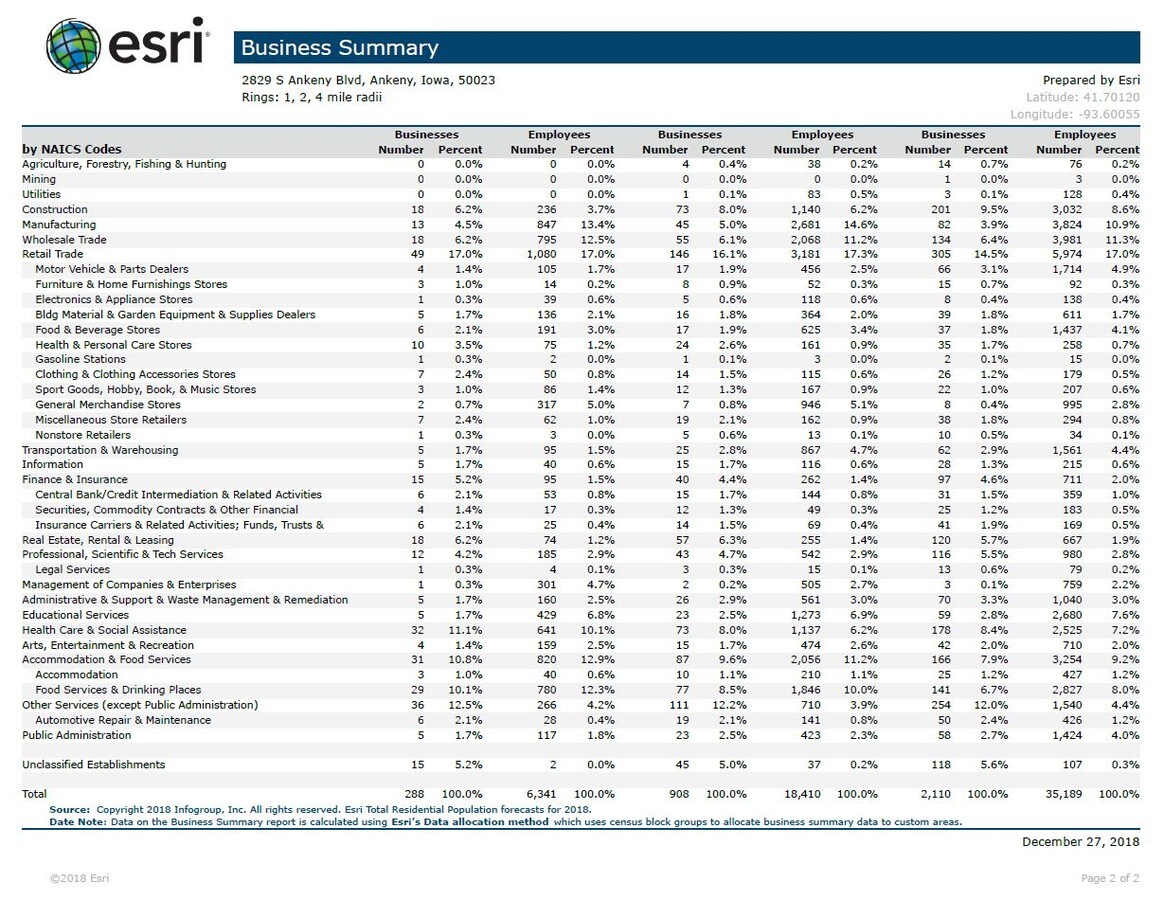Select "Food & Beverage Stores" row label

coord(97,330)
